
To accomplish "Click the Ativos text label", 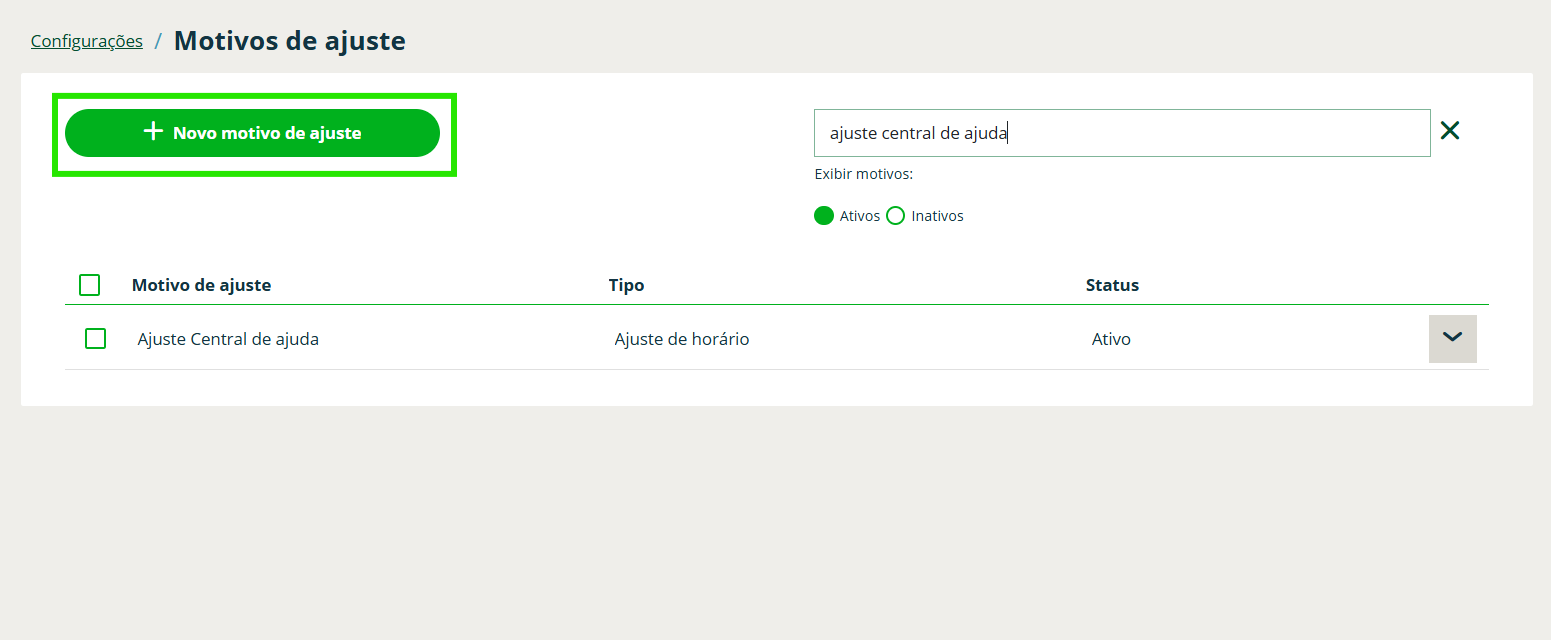I will 860,216.
